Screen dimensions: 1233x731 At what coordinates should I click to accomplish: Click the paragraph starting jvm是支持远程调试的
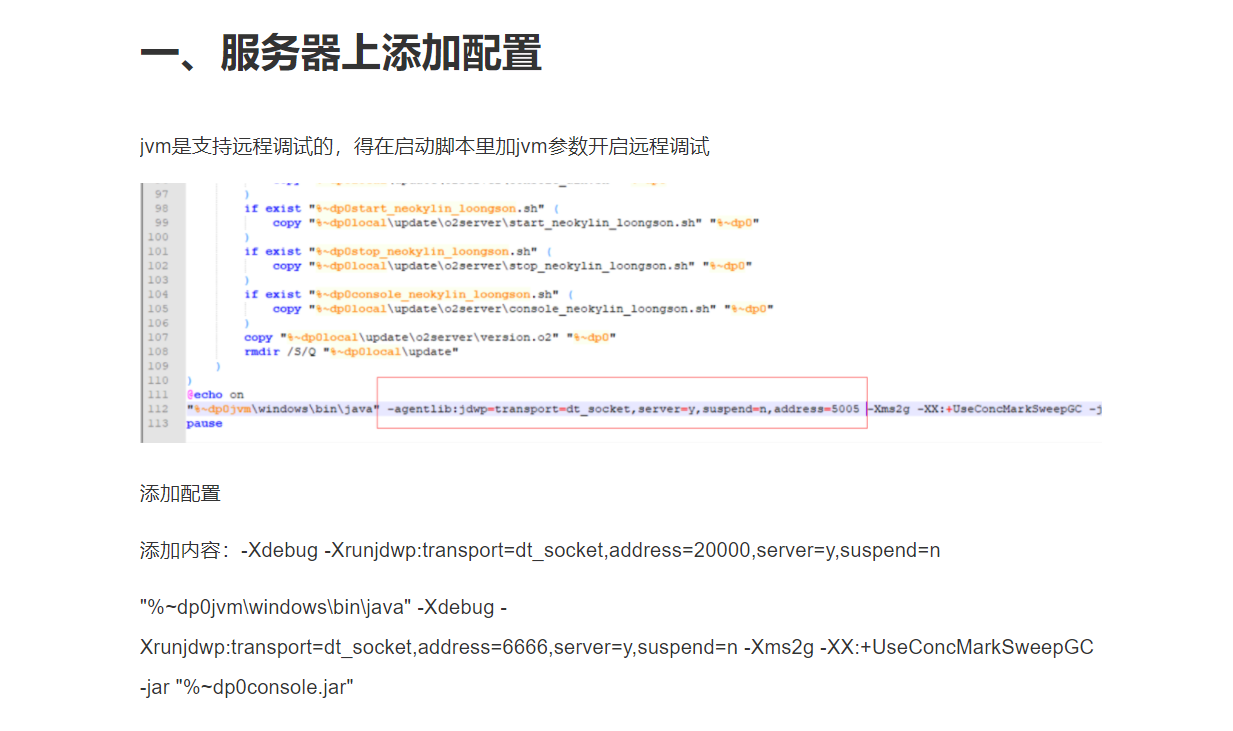(425, 147)
